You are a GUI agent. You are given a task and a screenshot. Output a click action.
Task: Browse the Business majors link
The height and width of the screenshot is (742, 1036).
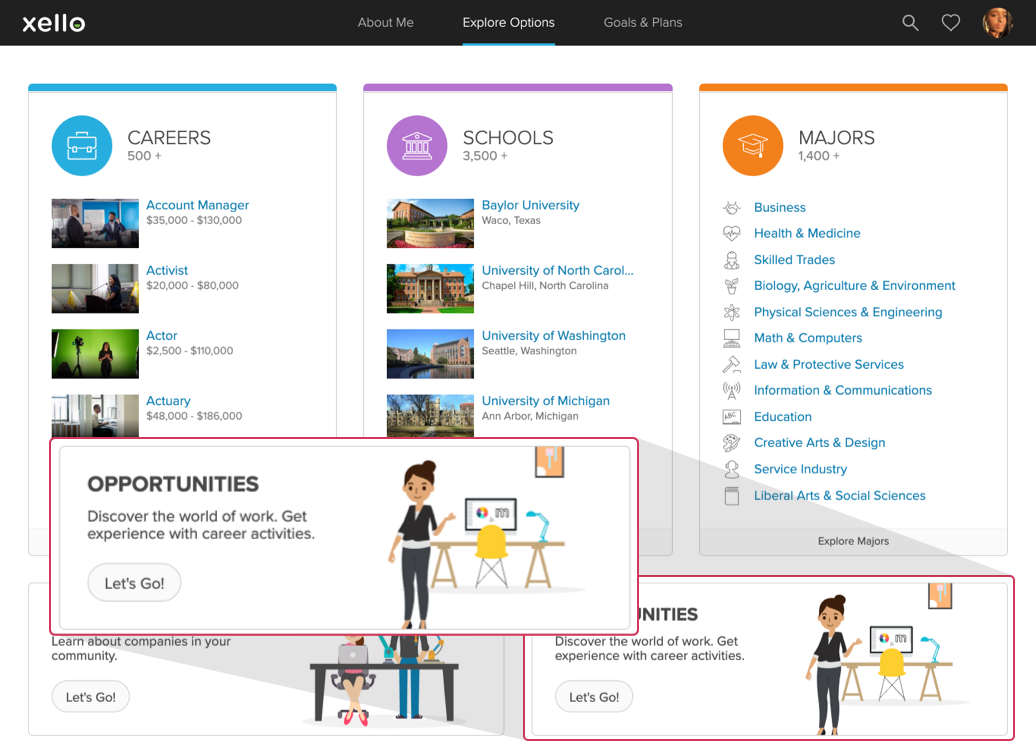pos(780,207)
